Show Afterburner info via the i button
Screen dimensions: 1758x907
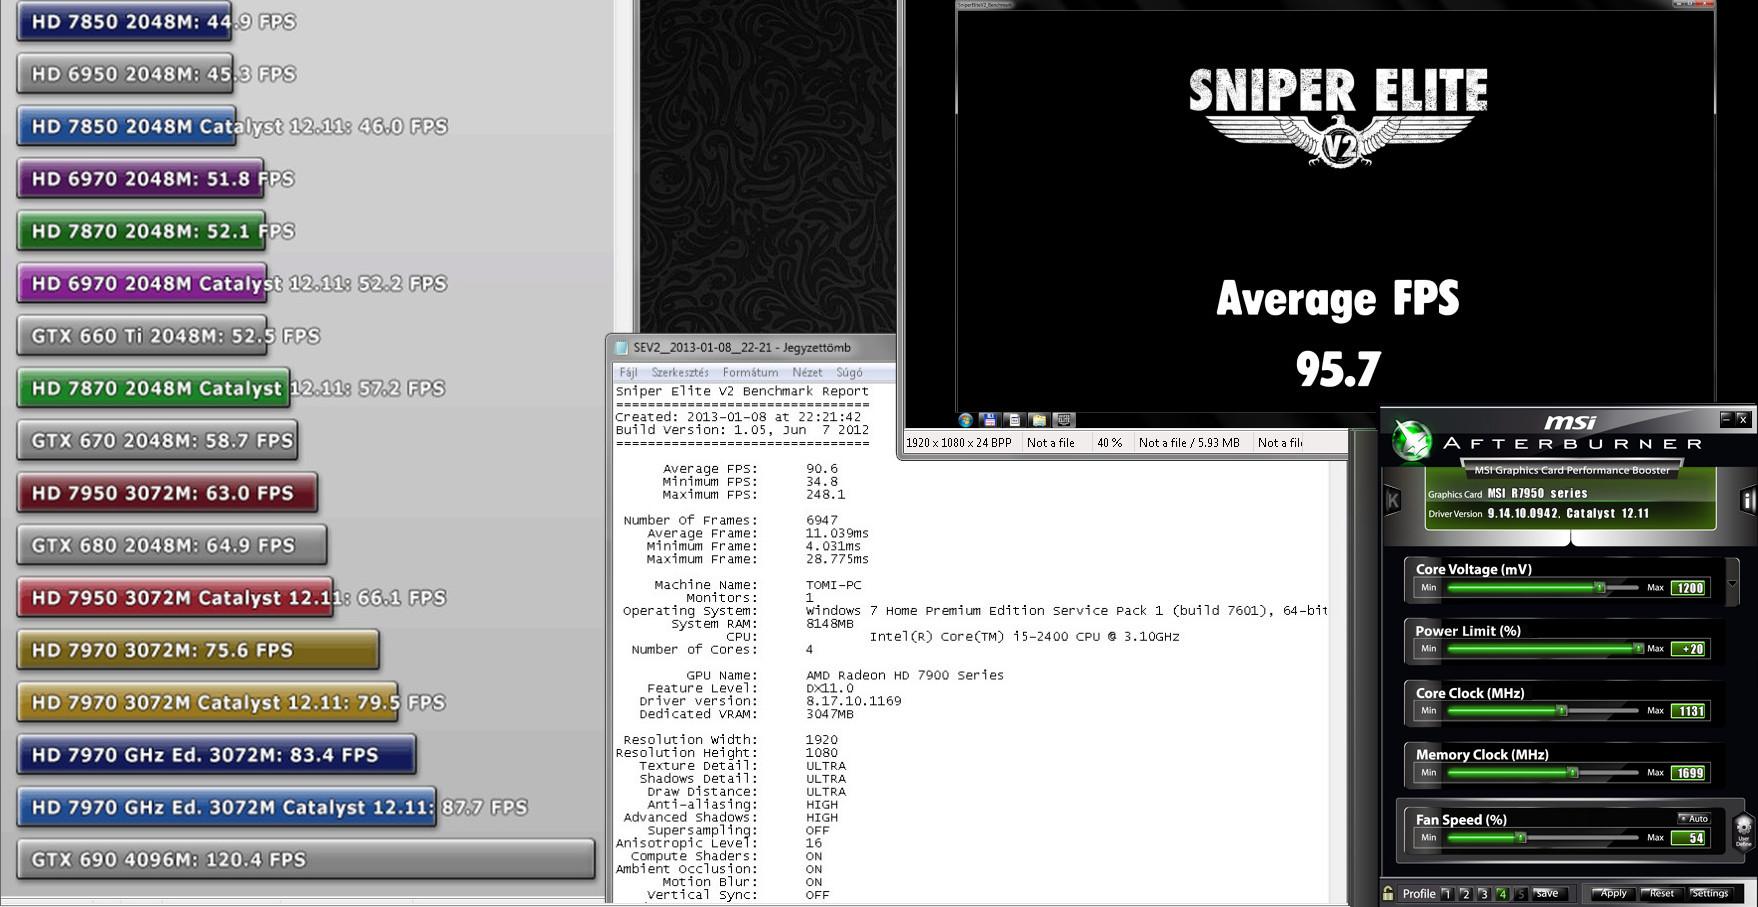click(x=1748, y=500)
